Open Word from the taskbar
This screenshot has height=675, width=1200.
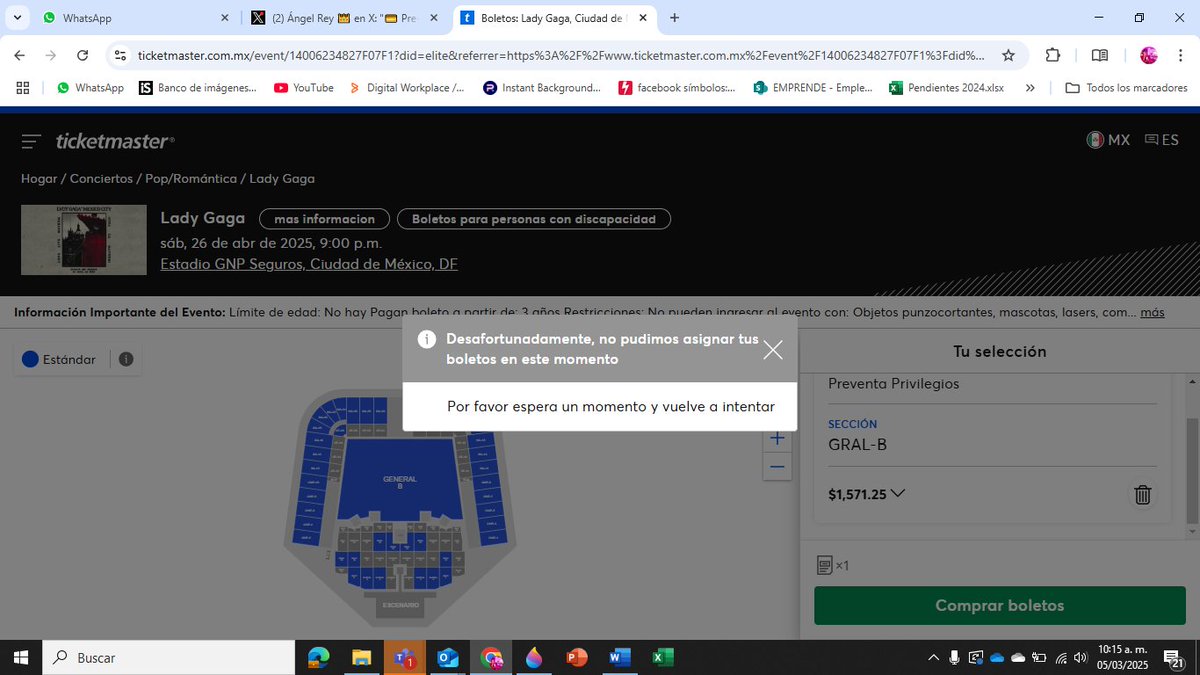pos(619,657)
